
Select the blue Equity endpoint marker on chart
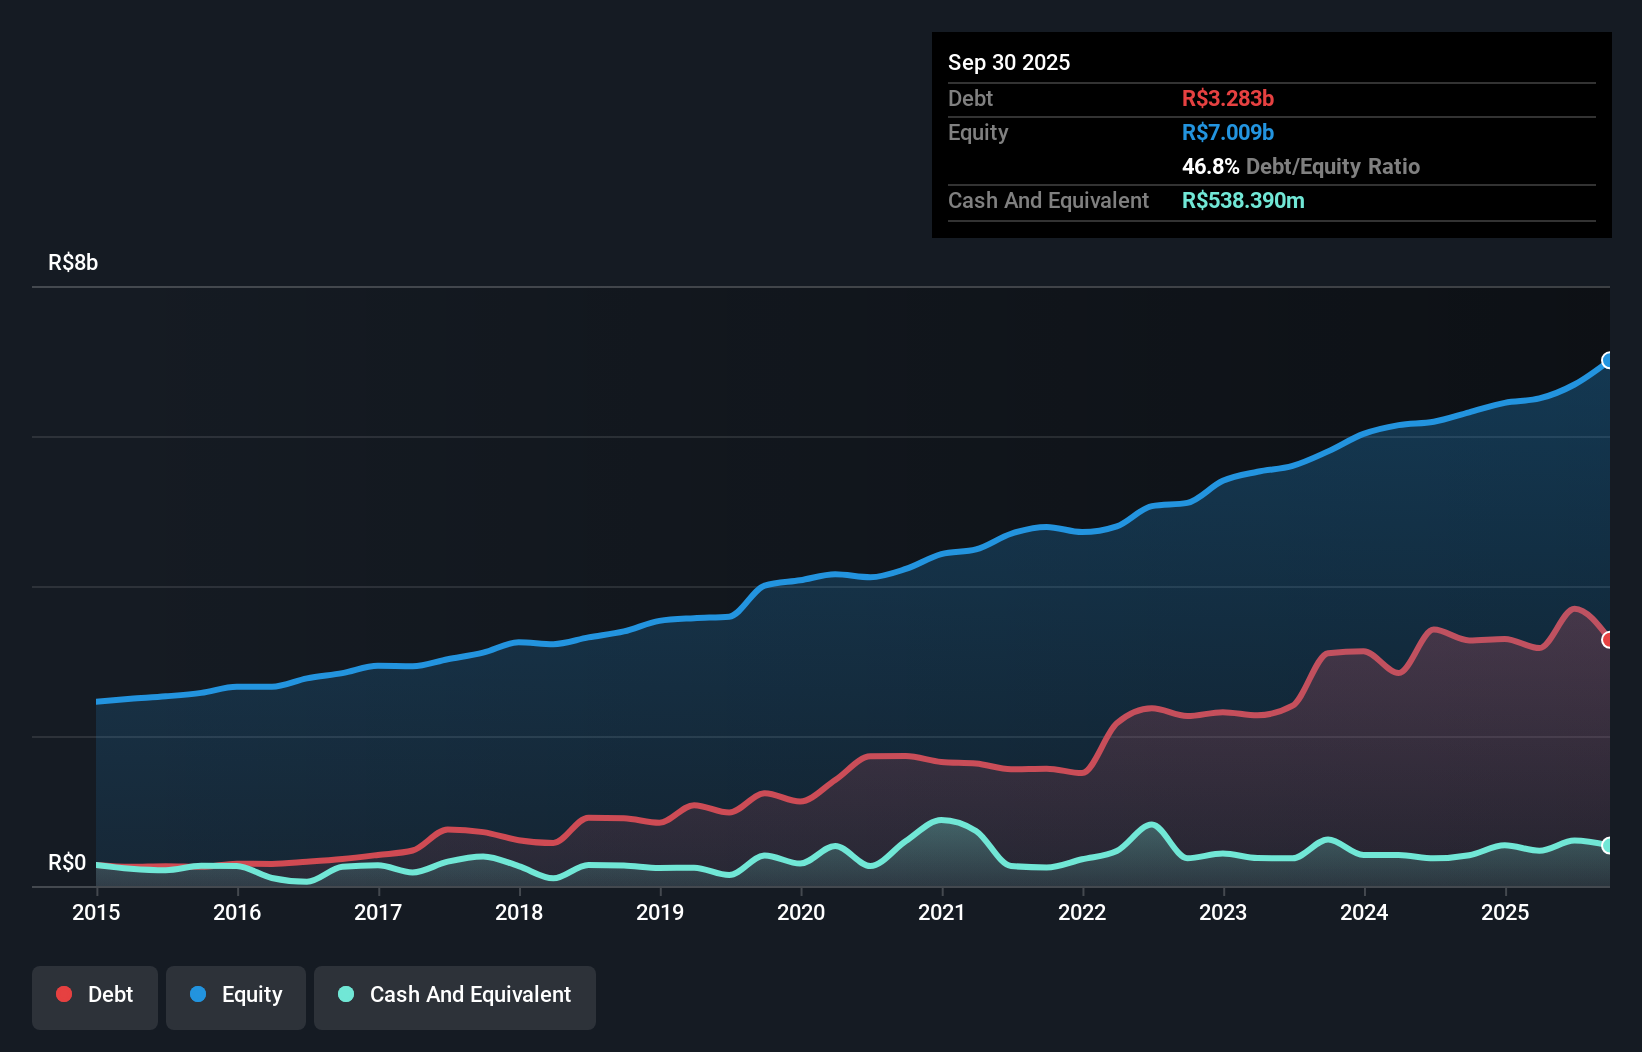1609,361
